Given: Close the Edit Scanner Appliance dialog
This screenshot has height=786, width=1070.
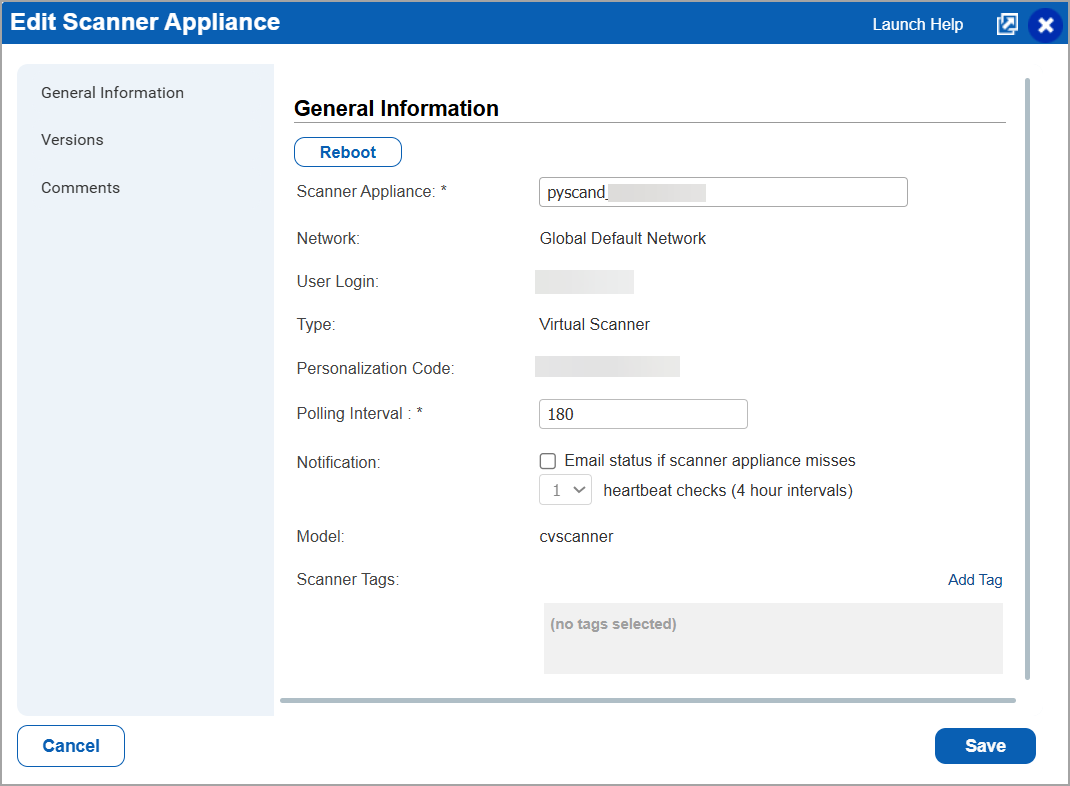Looking at the screenshot, I should click(1045, 25).
